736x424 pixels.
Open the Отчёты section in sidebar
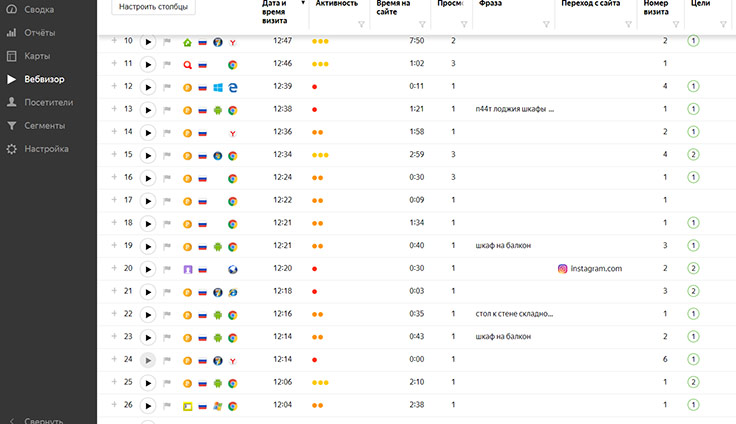click(39, 33)
